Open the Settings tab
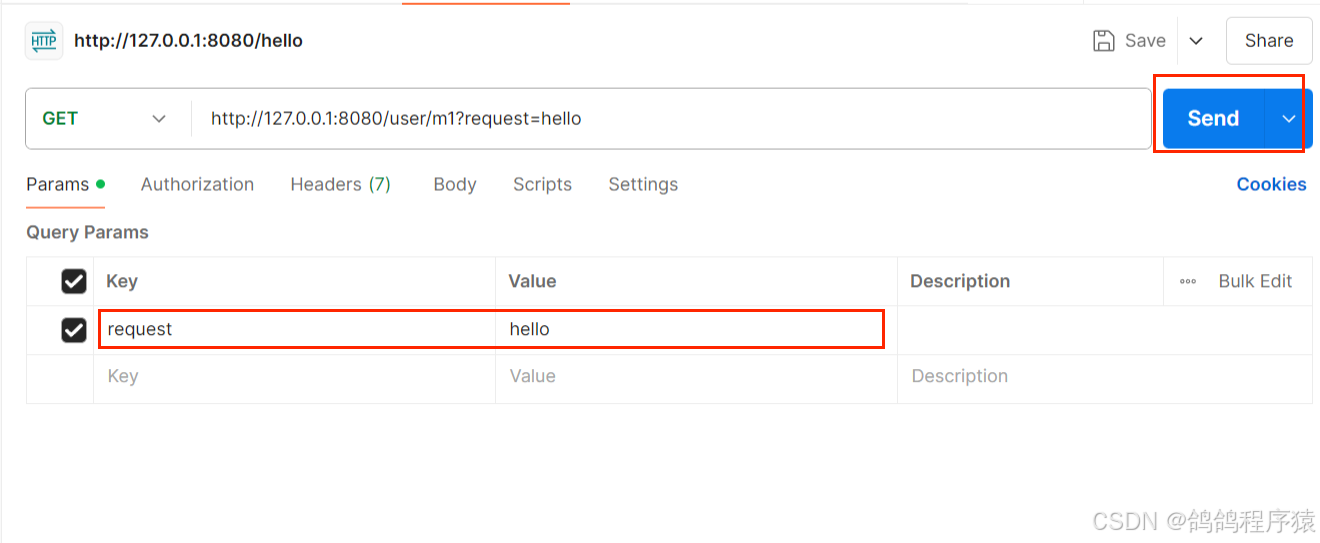The height and width of the screenshot is (543, 1320). 643,184
